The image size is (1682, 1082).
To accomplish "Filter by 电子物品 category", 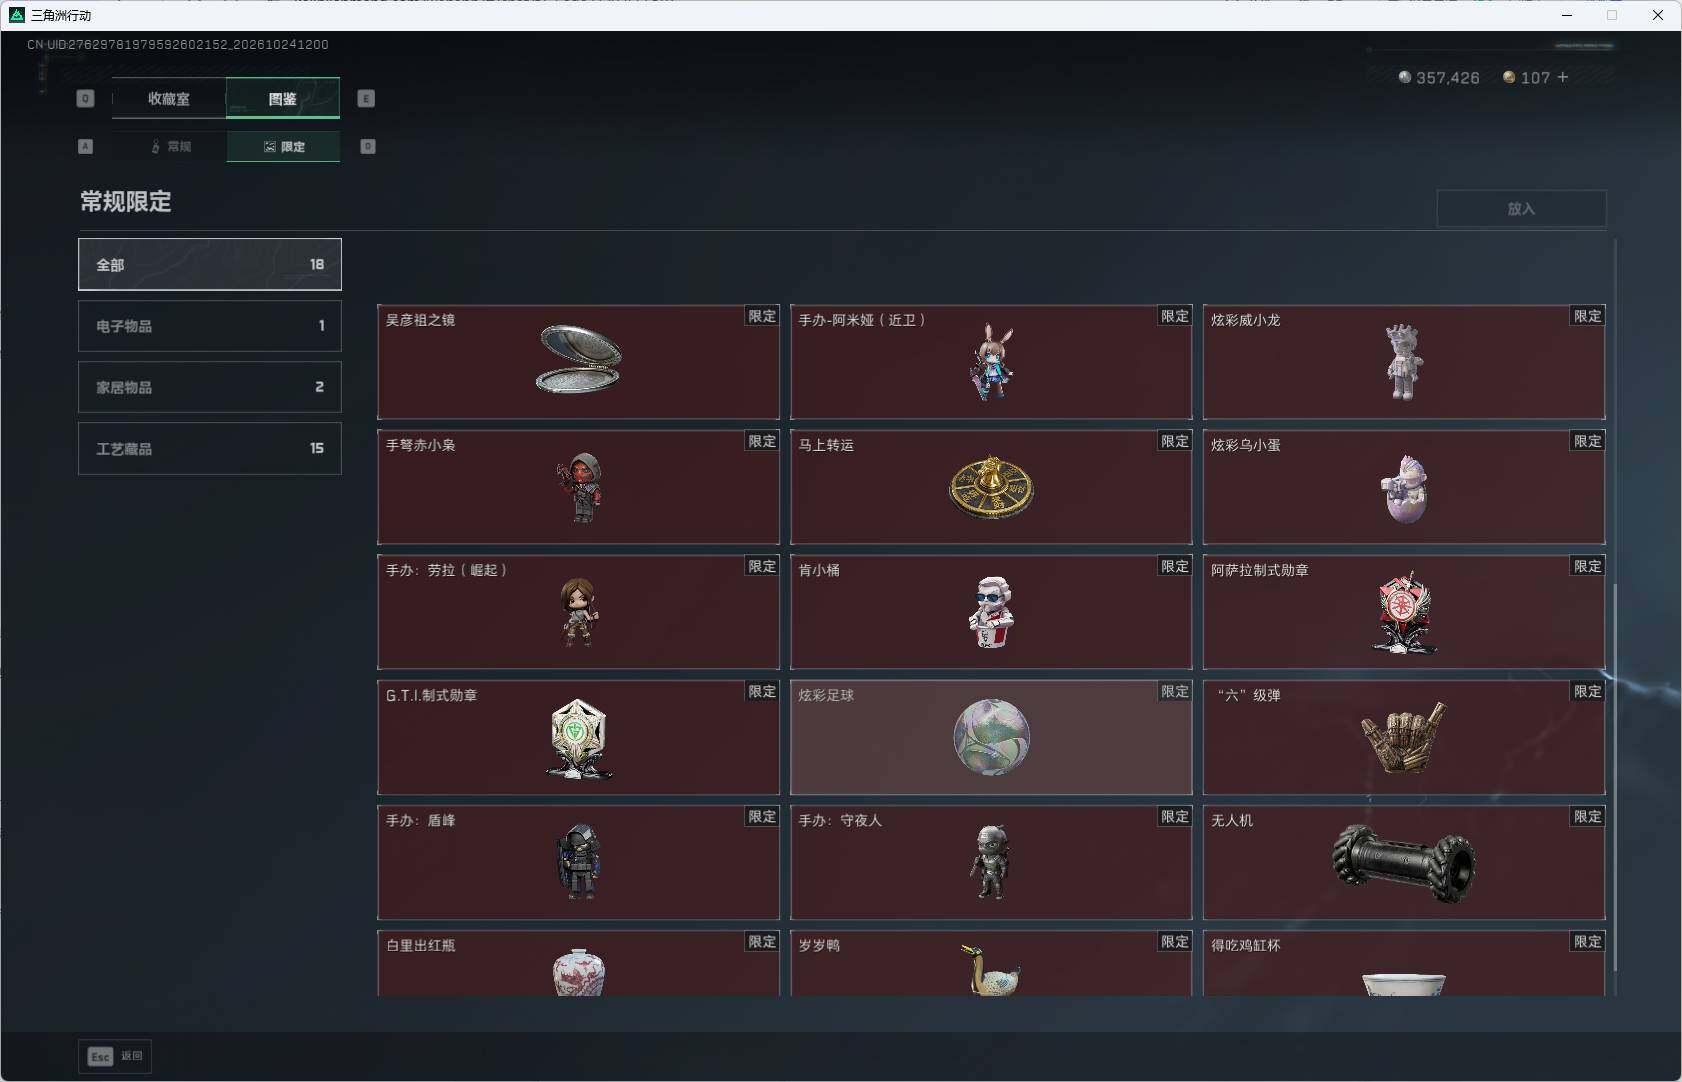I will 210,326.
